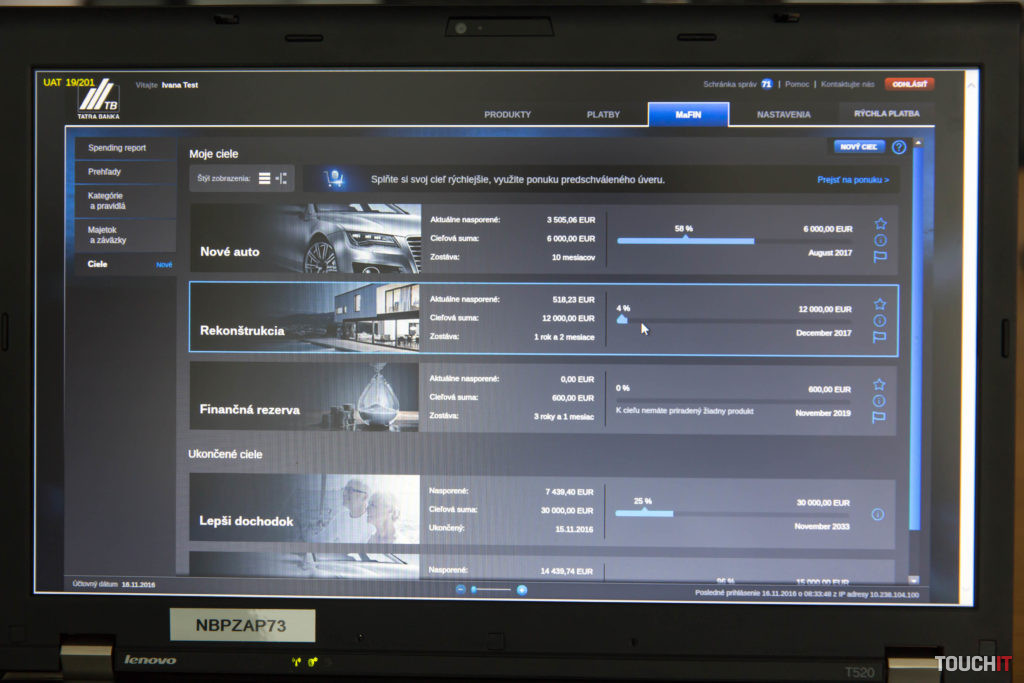Click the Lepší dochodok goal thumbnail
The image size is (1024, 683).
(304, 509)
